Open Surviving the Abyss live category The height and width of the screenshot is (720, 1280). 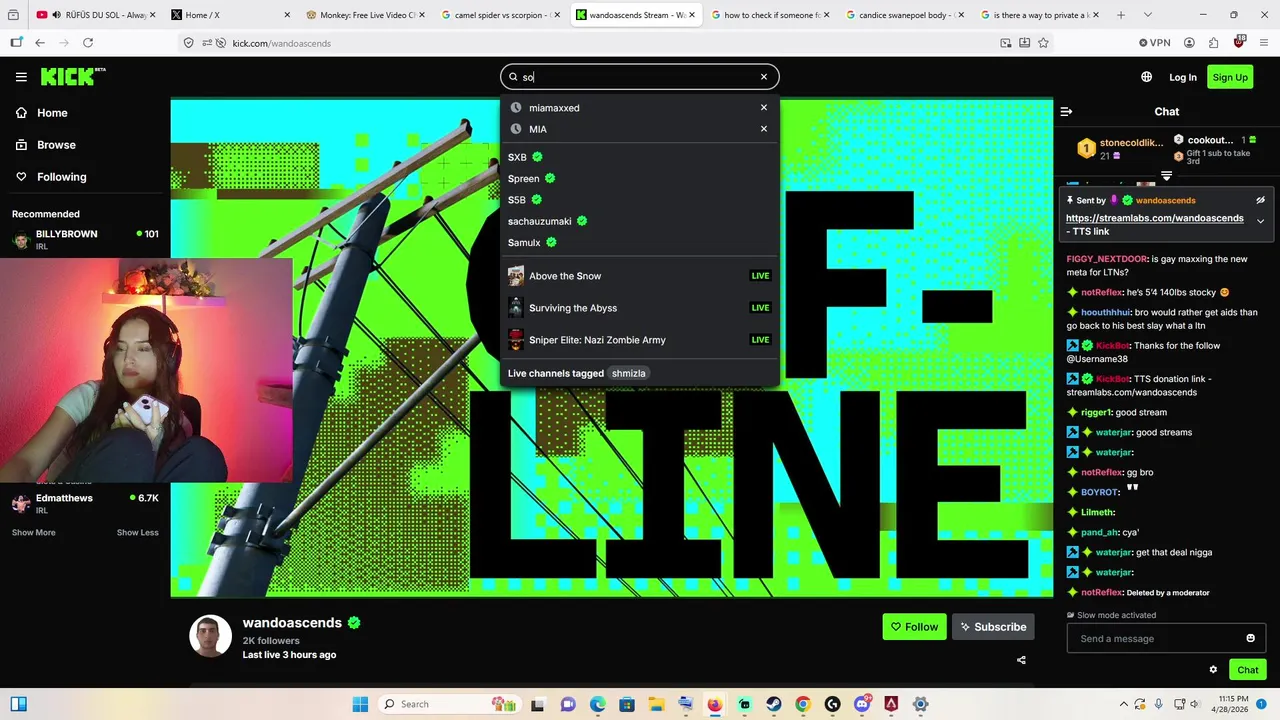640,308
